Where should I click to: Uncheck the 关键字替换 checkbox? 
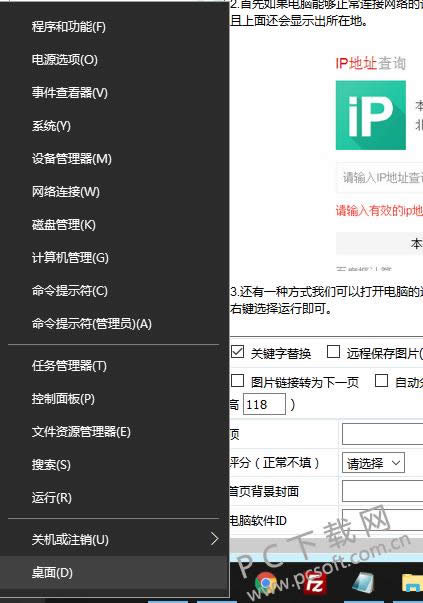pyautogui.click(x=237, y=352)
